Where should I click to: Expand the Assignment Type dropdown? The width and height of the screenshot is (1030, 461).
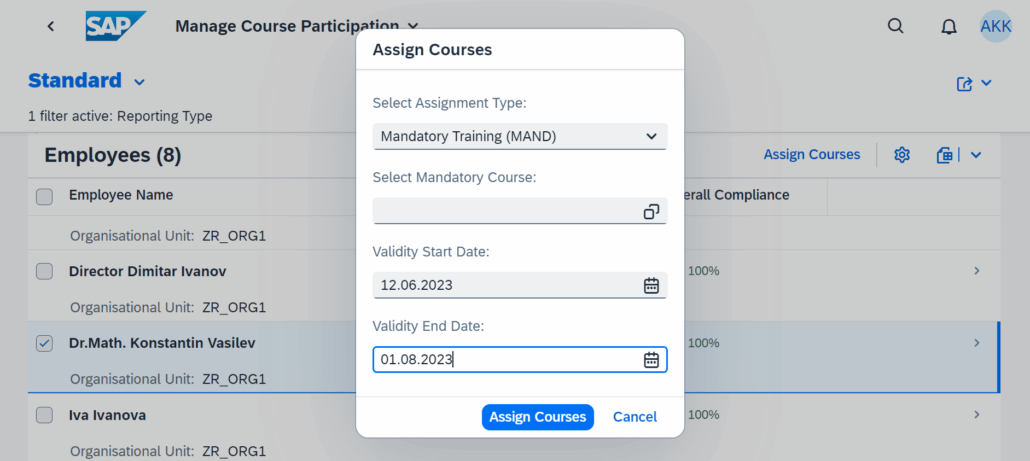coord(651,136)
